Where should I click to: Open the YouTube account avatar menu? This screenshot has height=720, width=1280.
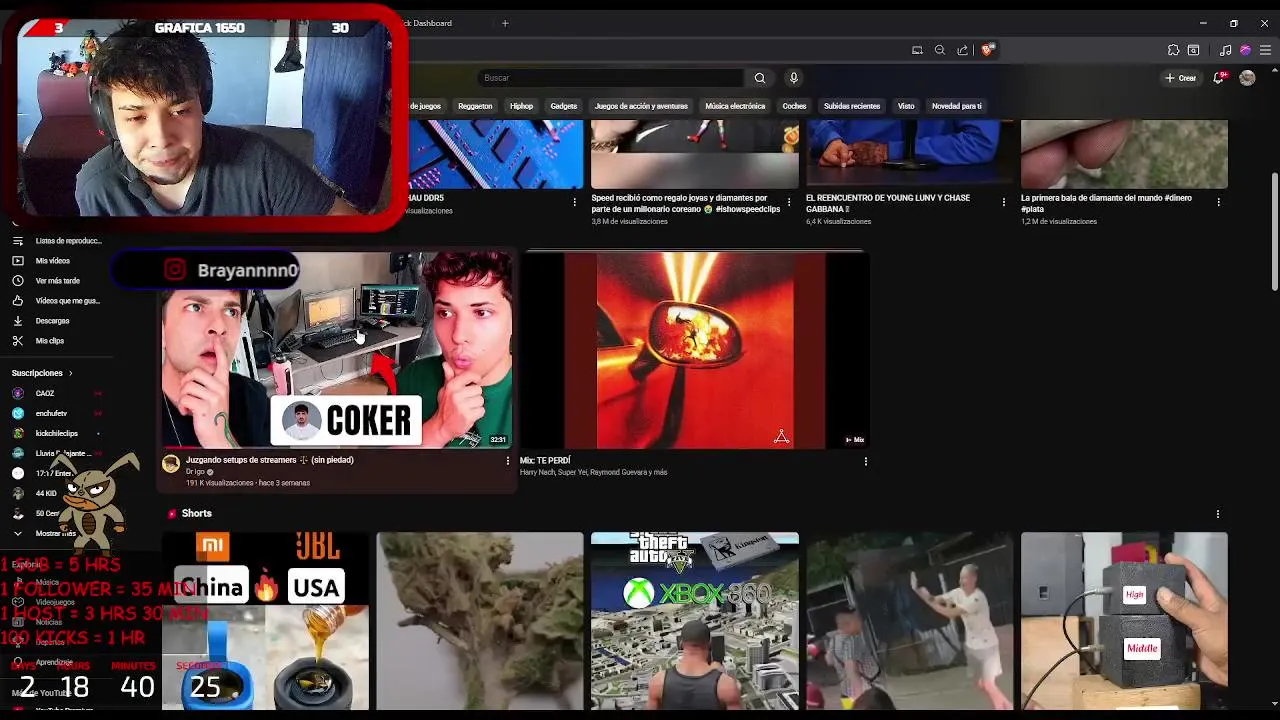(1247, 78)
